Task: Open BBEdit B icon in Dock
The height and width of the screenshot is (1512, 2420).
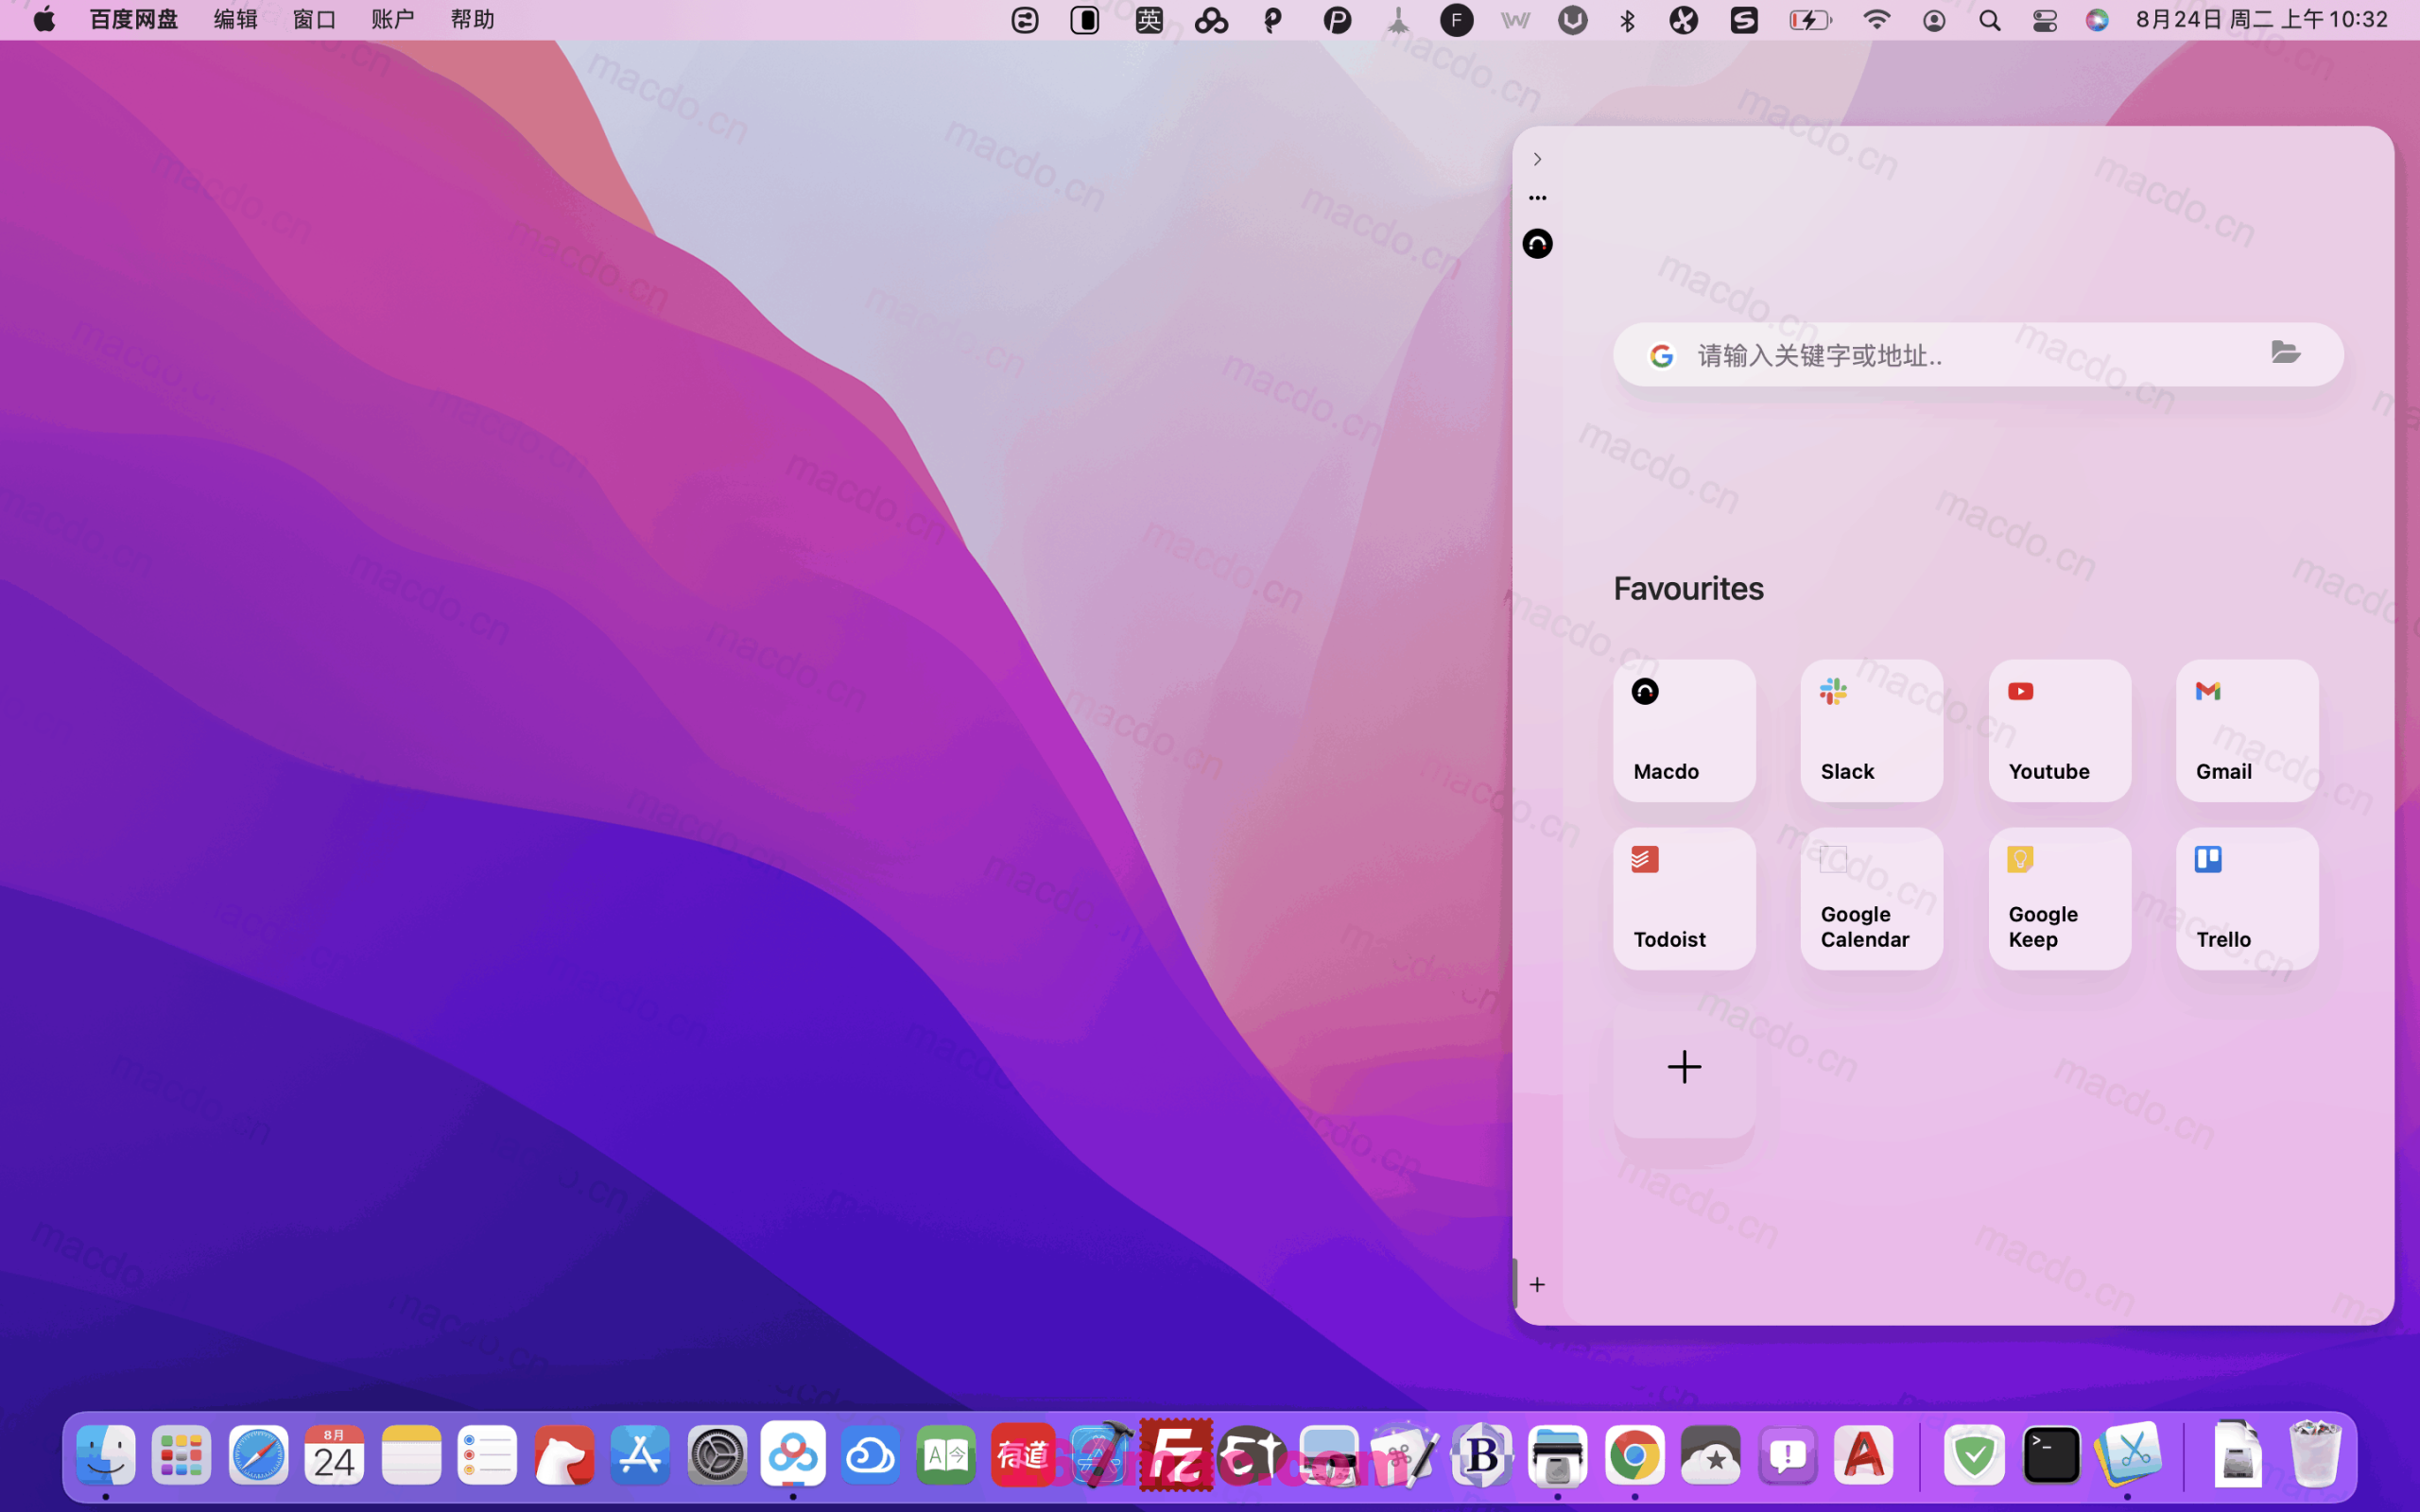Action: [x=1481, y=1455]
